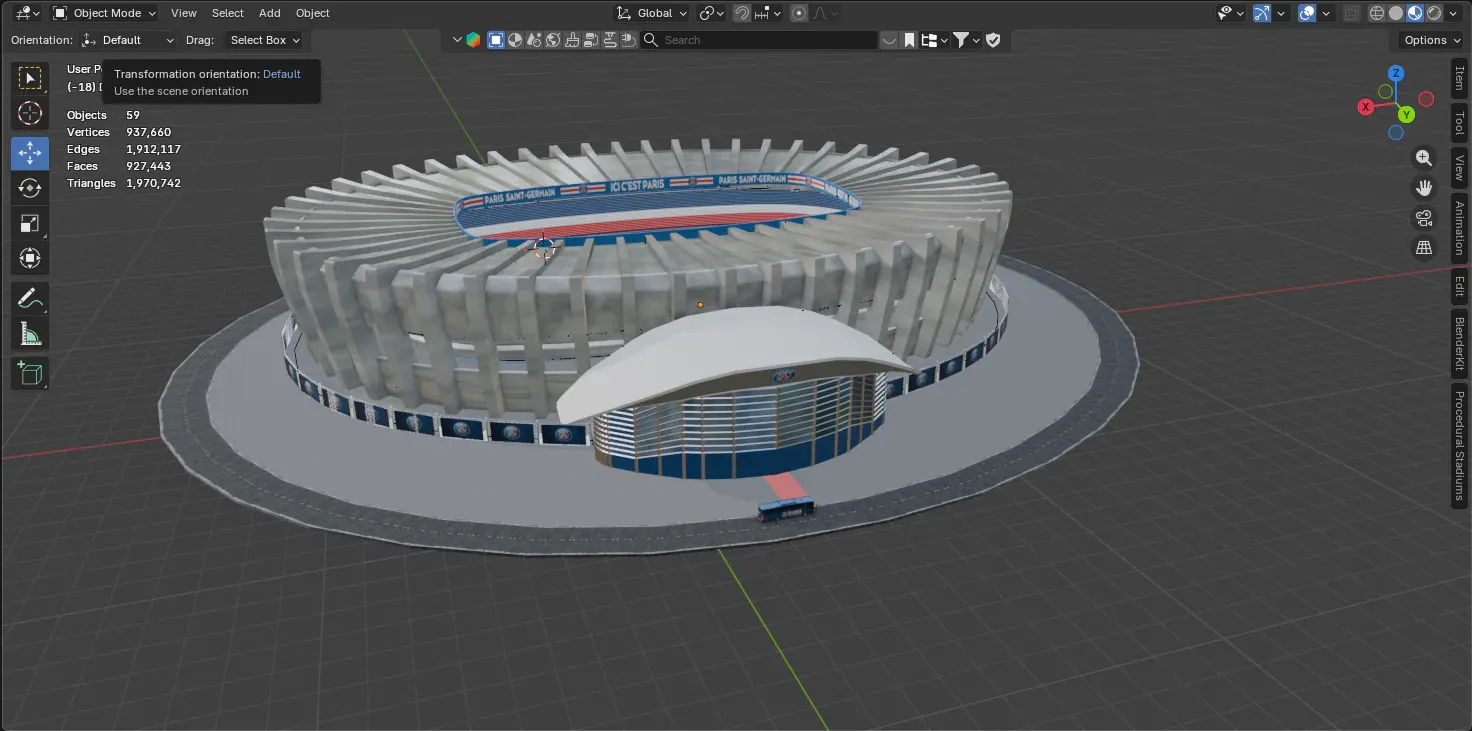The image size is (1472, 731).
Task: Select the Select Box tool
Action: click(x=30, y=78)
